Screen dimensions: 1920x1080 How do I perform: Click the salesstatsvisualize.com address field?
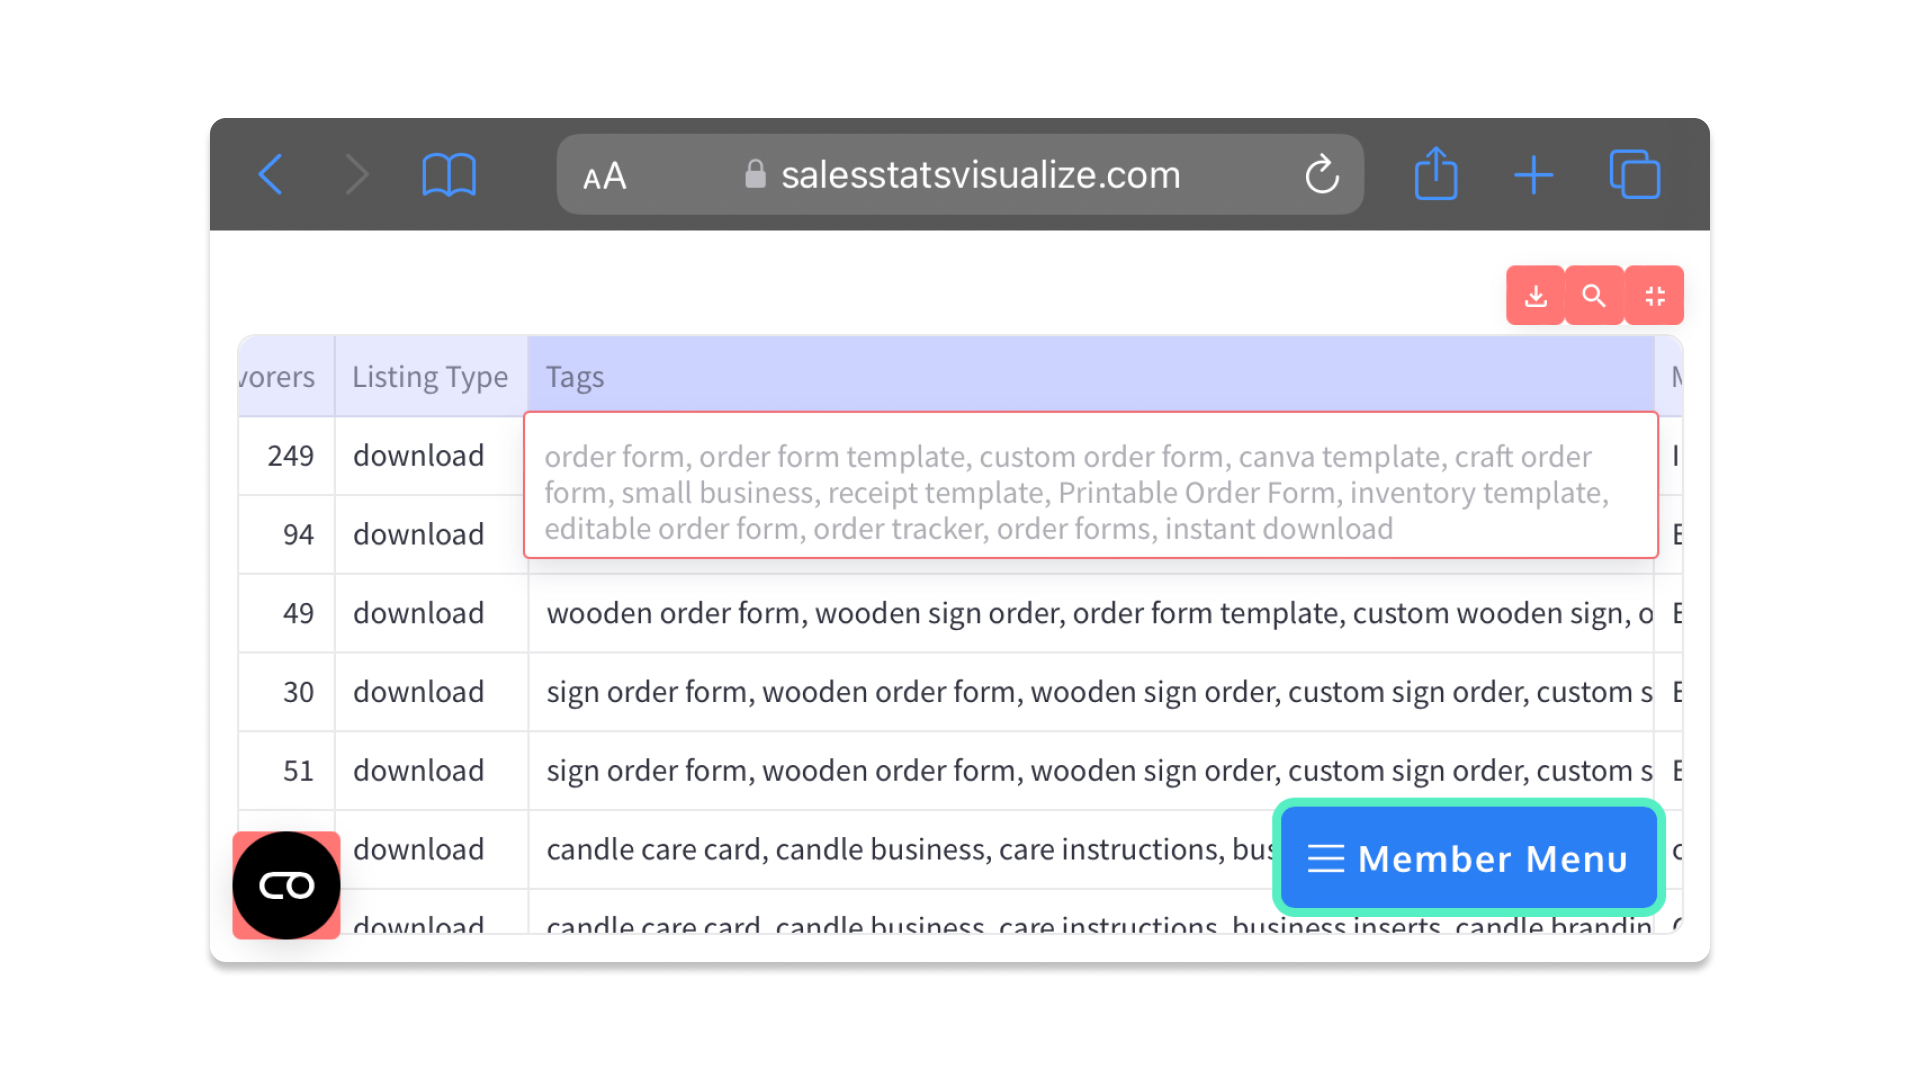pos(960,175)
